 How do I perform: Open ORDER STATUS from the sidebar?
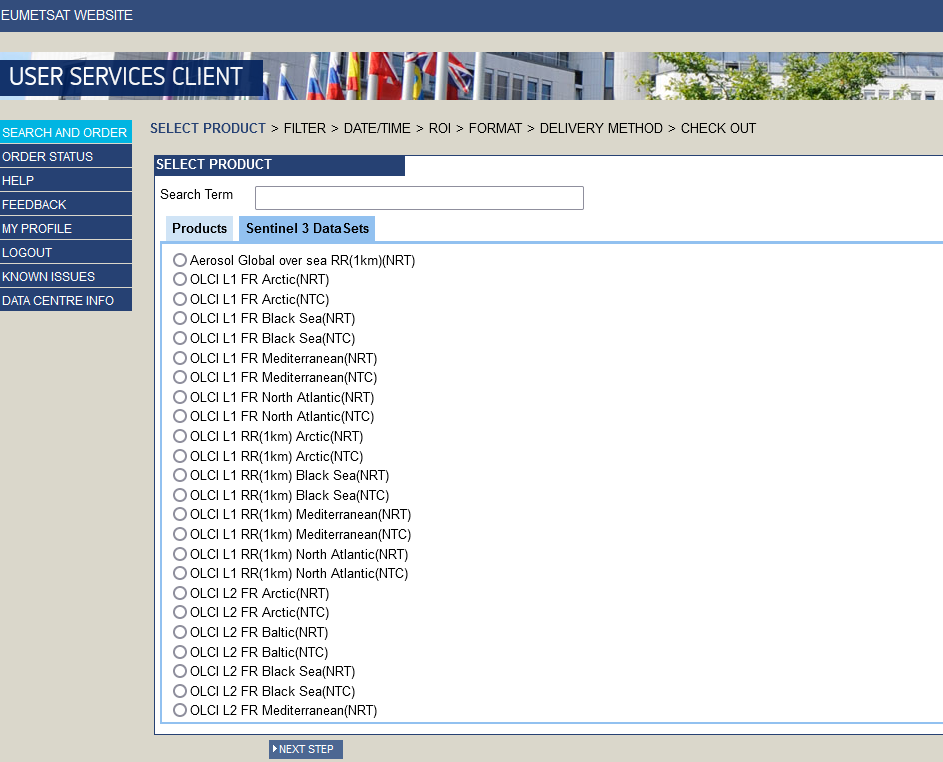coord(46,156)
